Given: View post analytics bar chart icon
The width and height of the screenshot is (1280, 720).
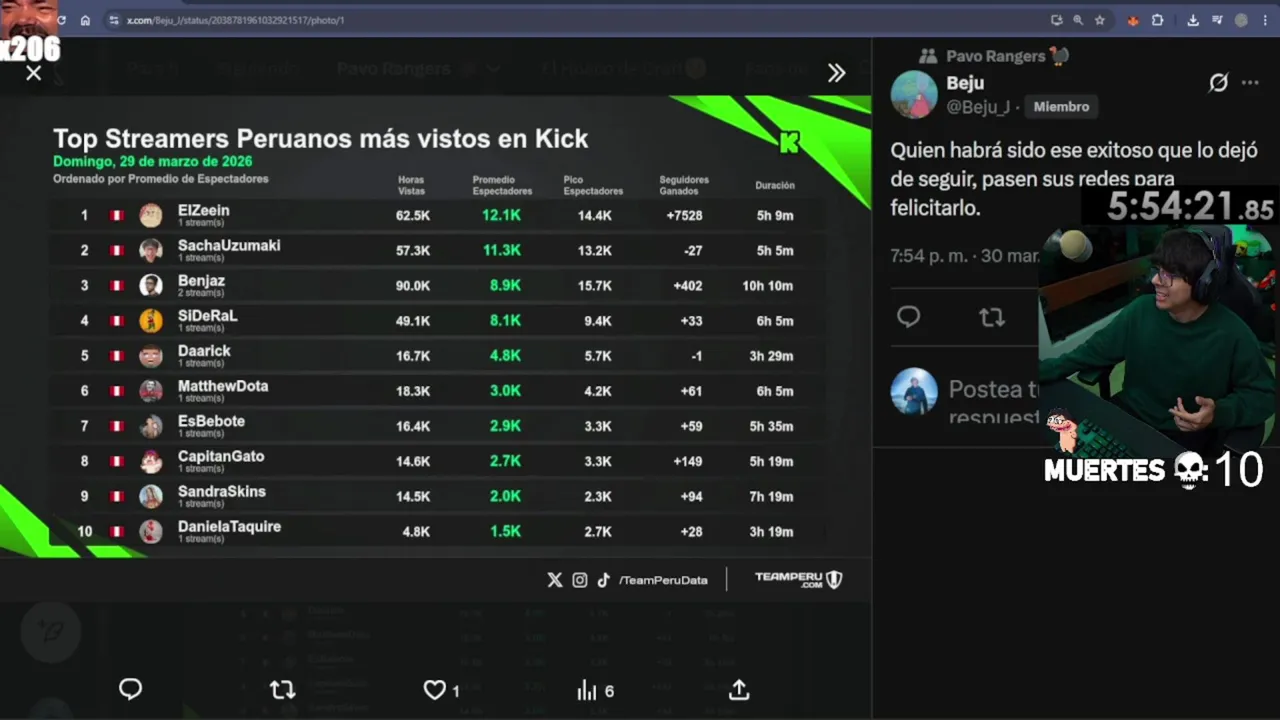Looking at the screenshot, I should (586, 690).
